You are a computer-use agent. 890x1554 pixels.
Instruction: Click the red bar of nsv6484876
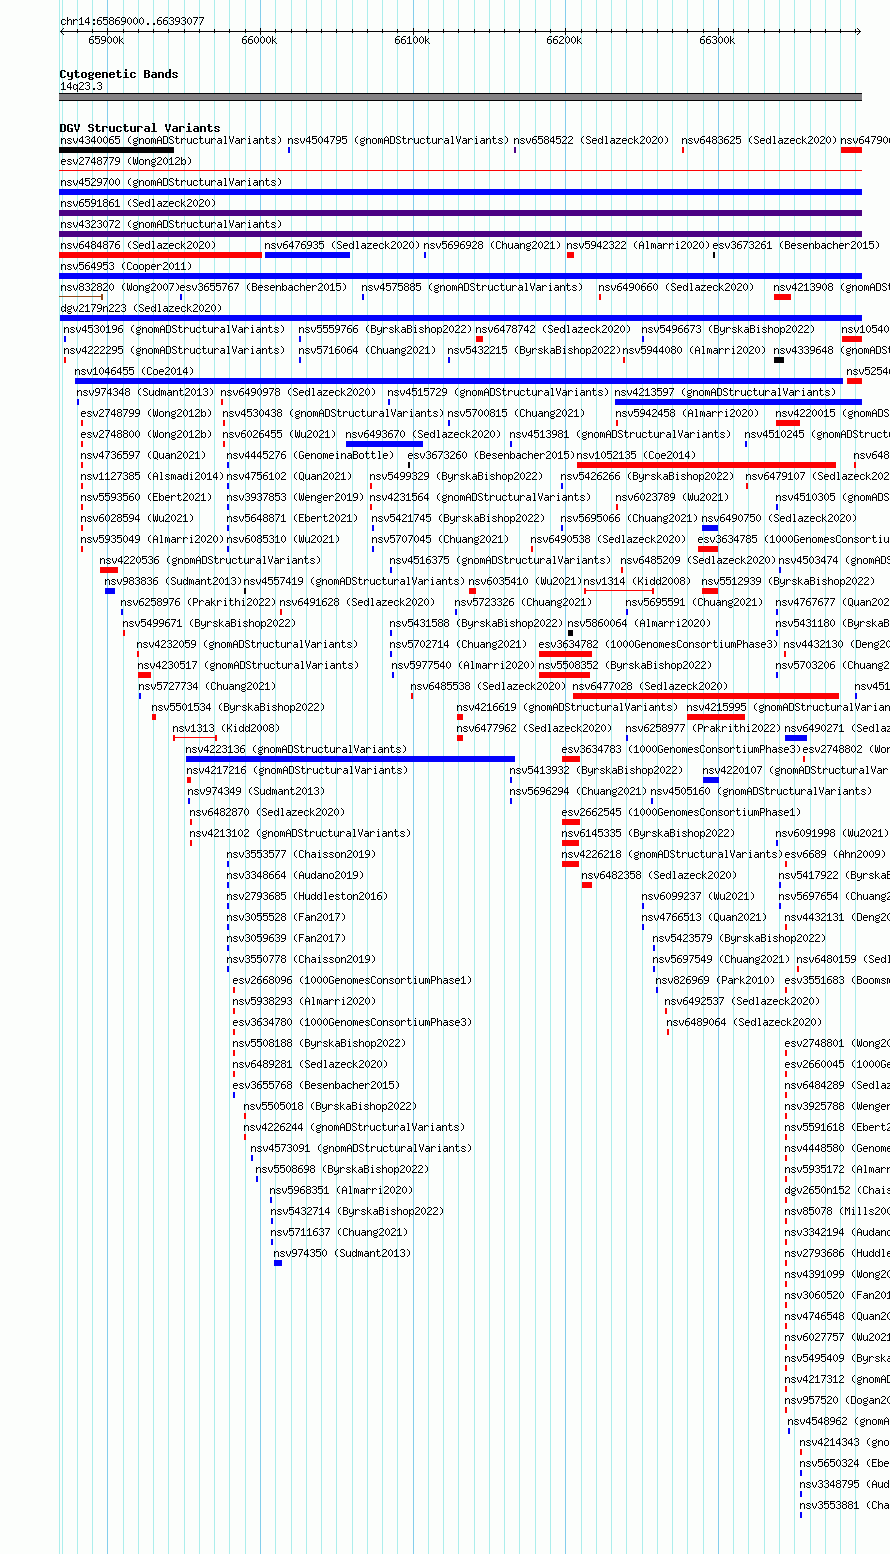(161, 255)
